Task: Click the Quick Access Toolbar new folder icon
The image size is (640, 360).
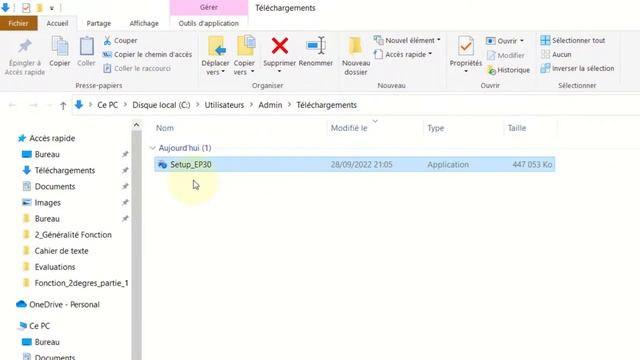Action: [x=40, y=7]
